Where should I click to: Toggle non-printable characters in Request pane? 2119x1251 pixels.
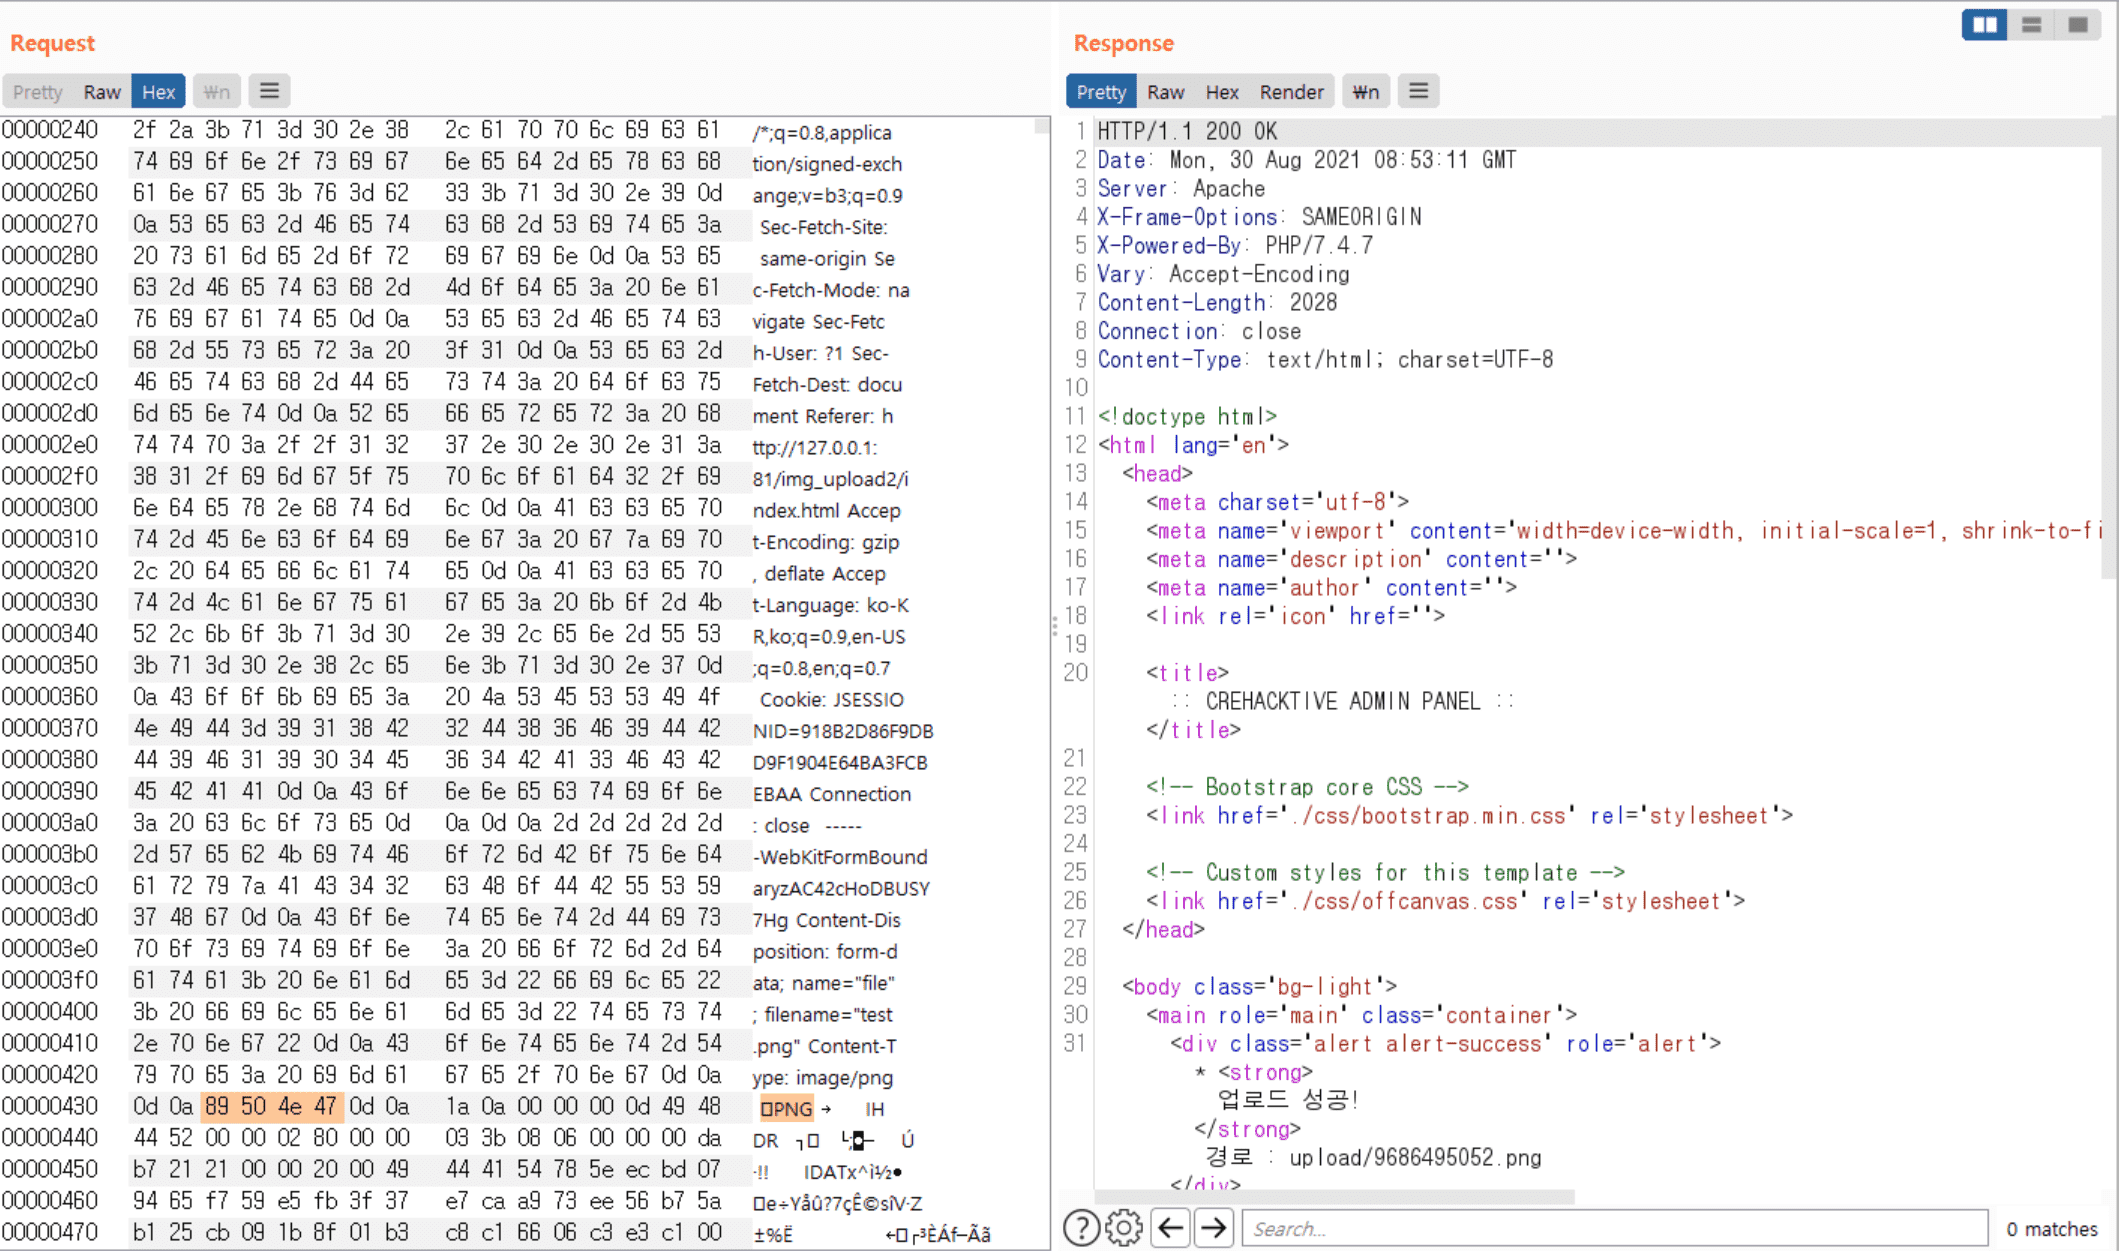click(216, 92)
